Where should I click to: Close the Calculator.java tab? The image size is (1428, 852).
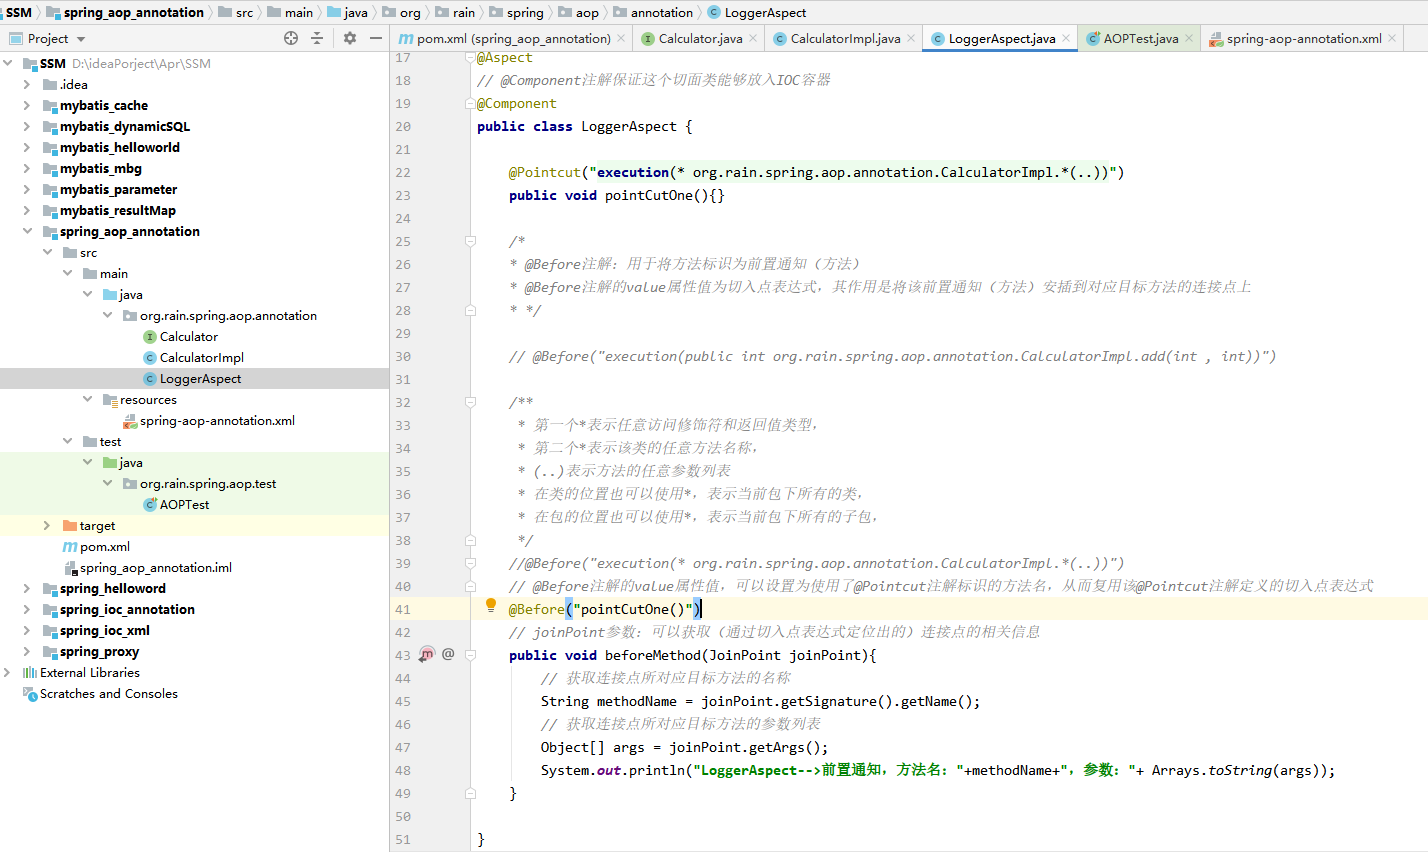(753, 38)
